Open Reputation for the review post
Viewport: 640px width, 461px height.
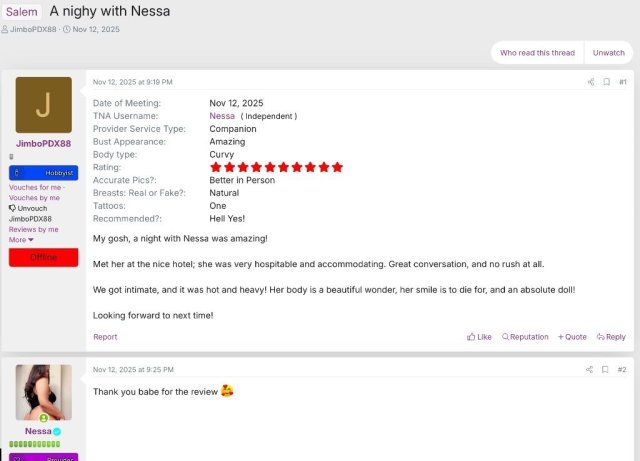click(525, 337)
